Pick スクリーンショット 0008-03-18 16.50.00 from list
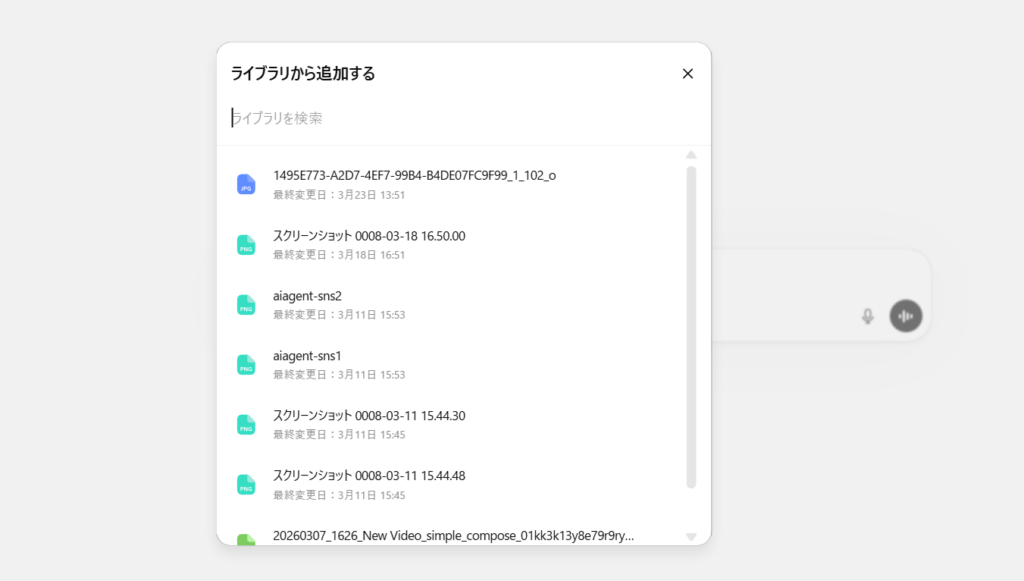 pos(369,236)
